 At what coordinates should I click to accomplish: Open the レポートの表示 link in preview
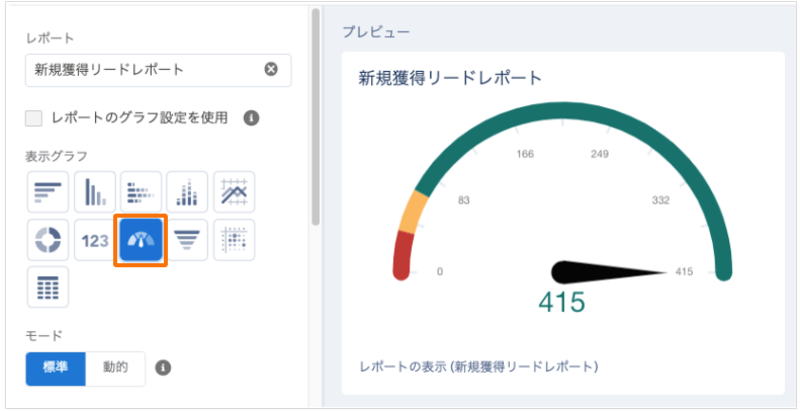[478, 366]
